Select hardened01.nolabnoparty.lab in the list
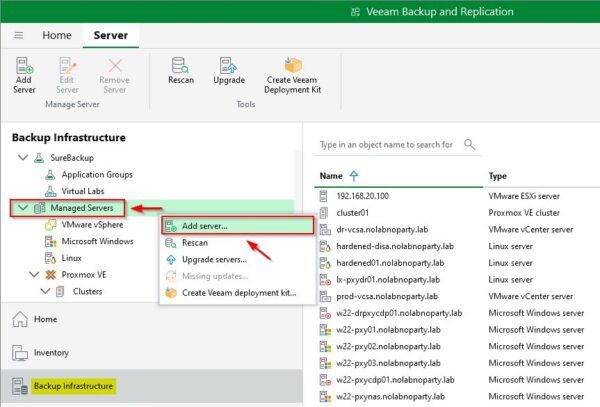The width and height of the screenshot is (600, 407). 390,263
